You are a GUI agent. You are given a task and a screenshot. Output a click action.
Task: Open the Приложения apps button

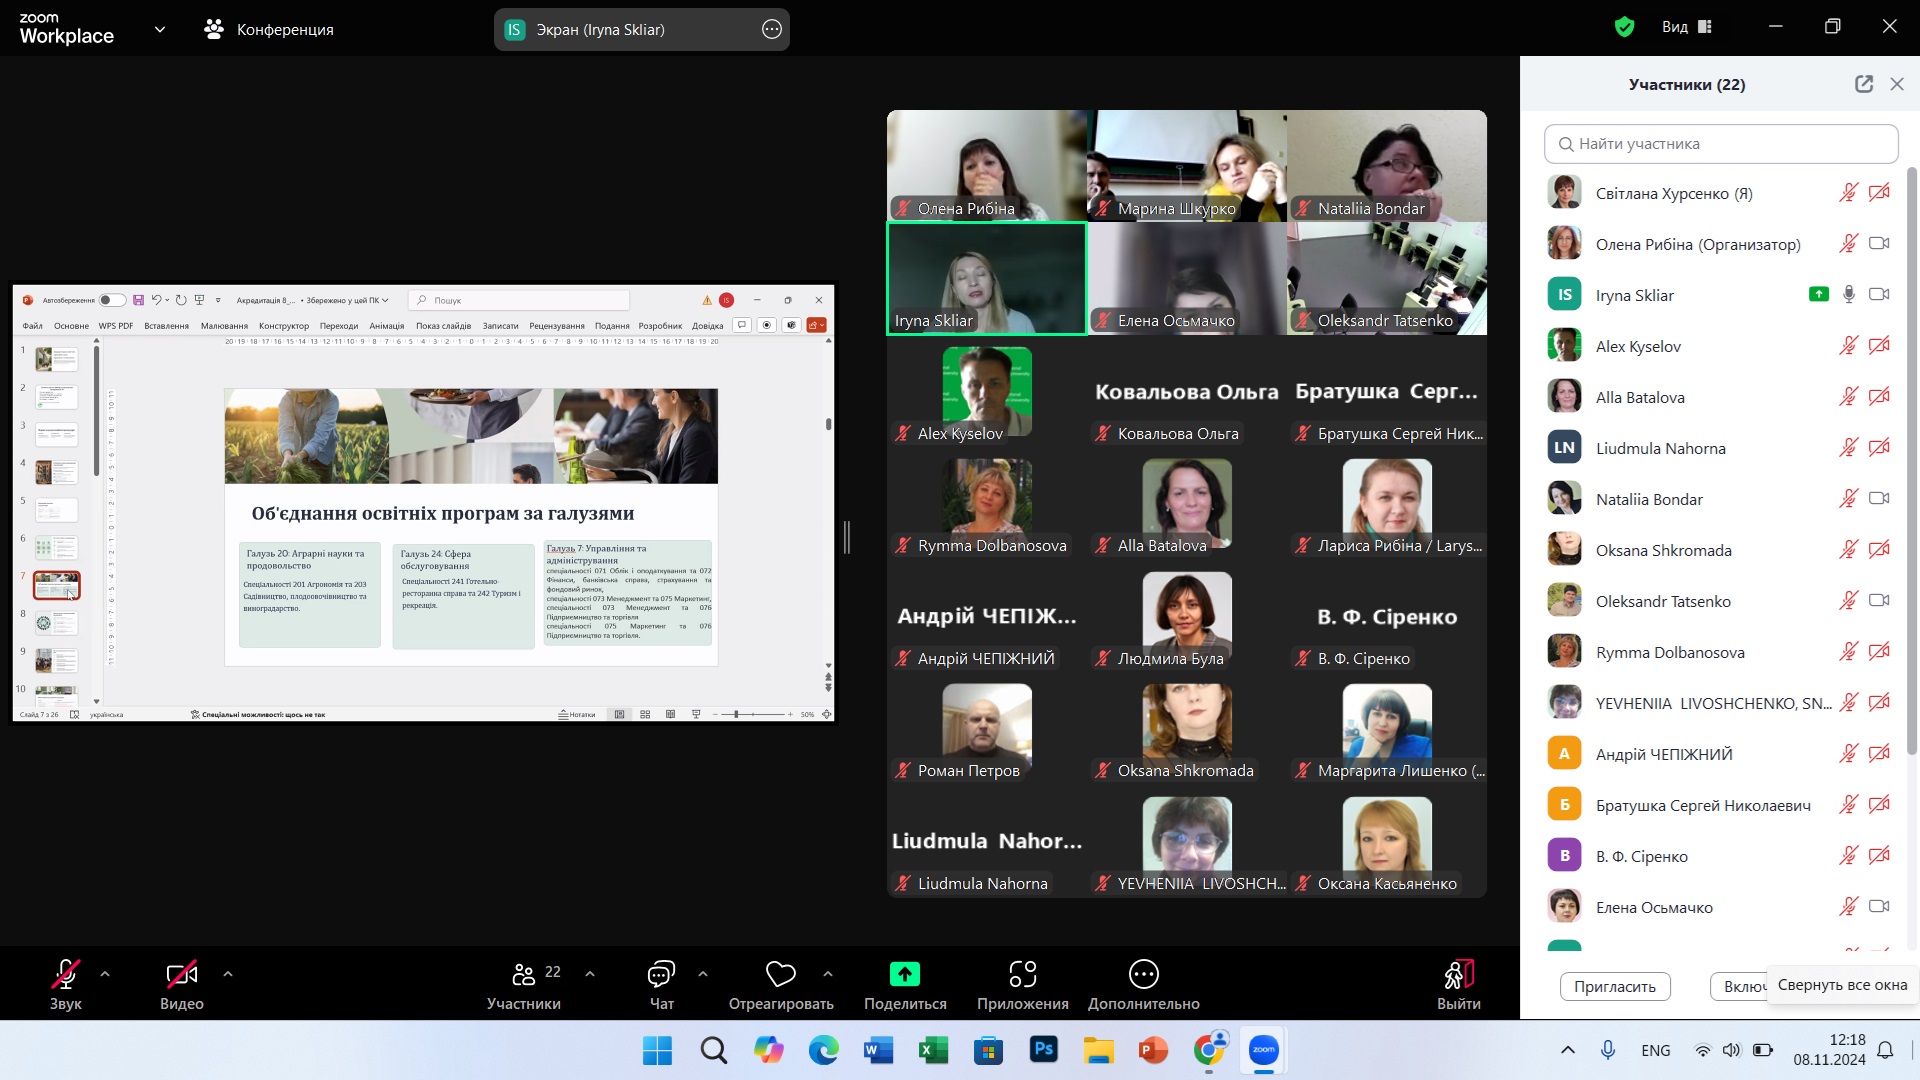pos(1022,985)
